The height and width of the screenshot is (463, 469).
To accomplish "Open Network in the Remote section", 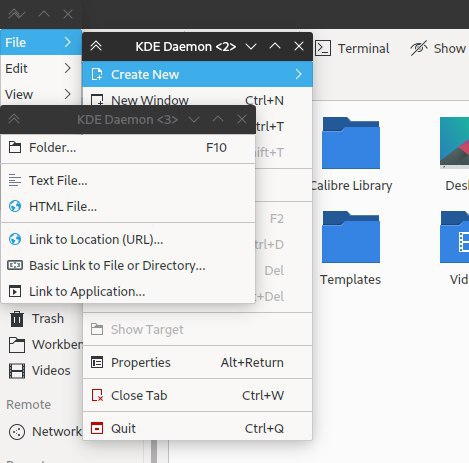I will [42, 432].
